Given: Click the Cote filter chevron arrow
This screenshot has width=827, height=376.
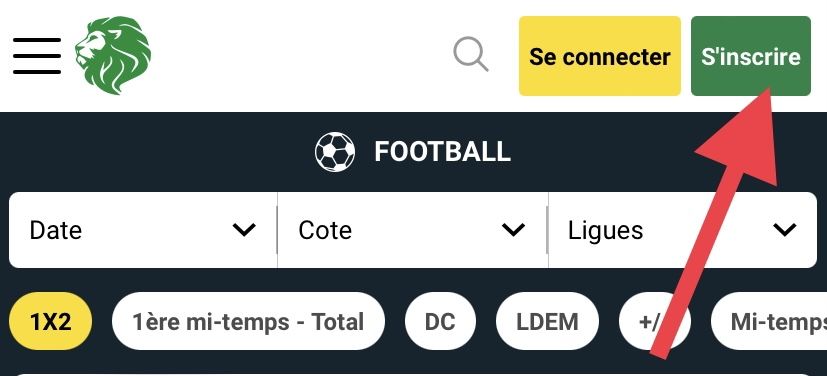Looking at the screenshot, I should point(513,230).
